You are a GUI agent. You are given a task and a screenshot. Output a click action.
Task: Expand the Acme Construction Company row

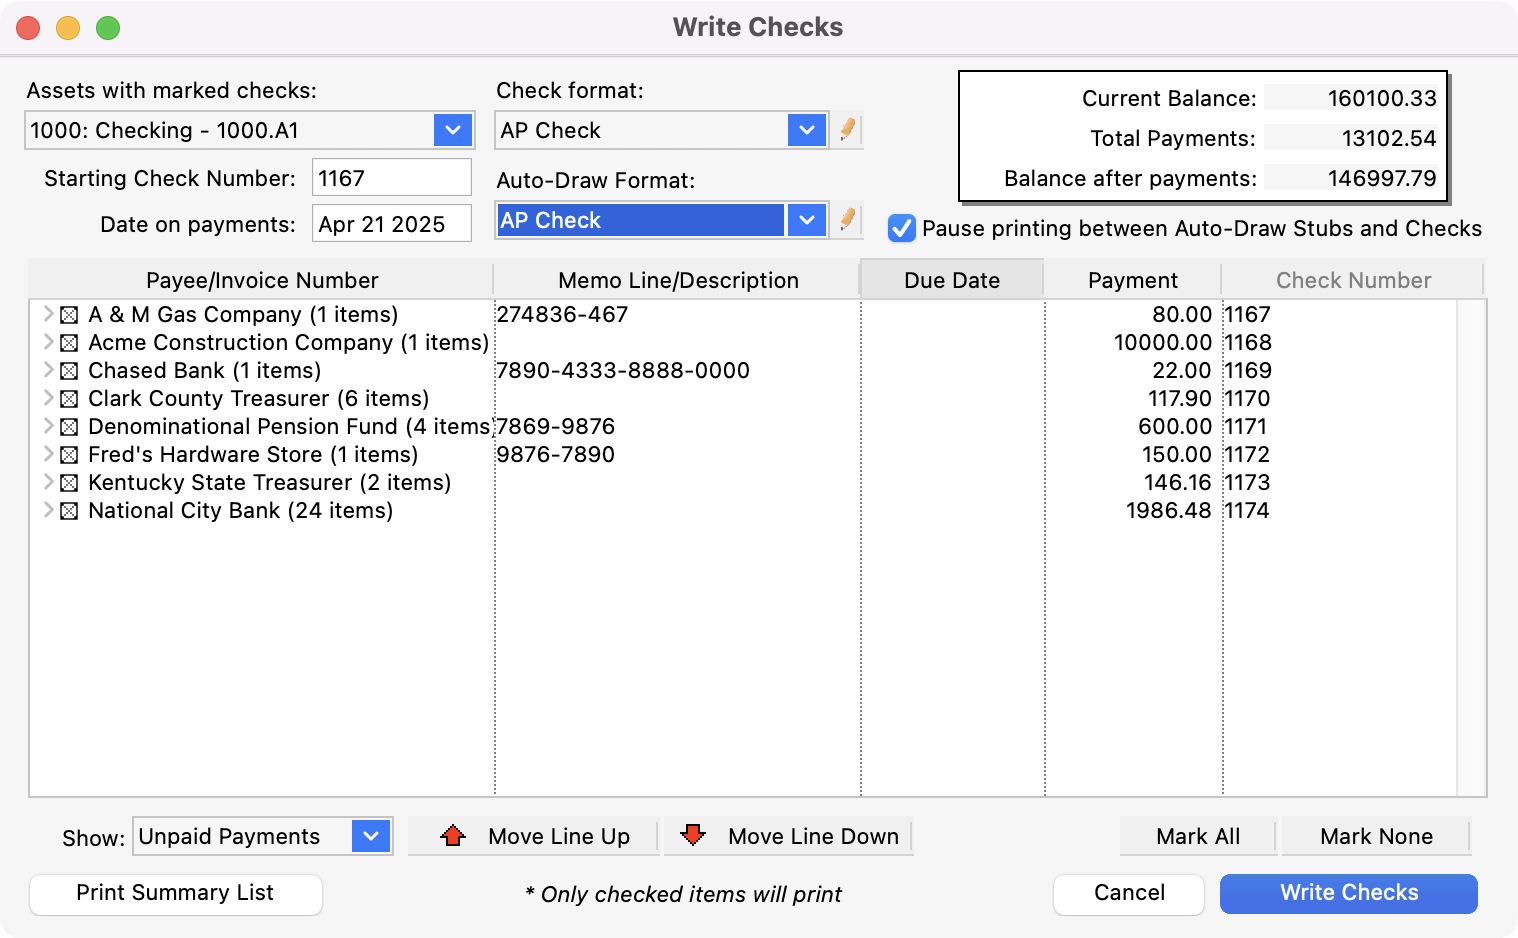[47, 342]
